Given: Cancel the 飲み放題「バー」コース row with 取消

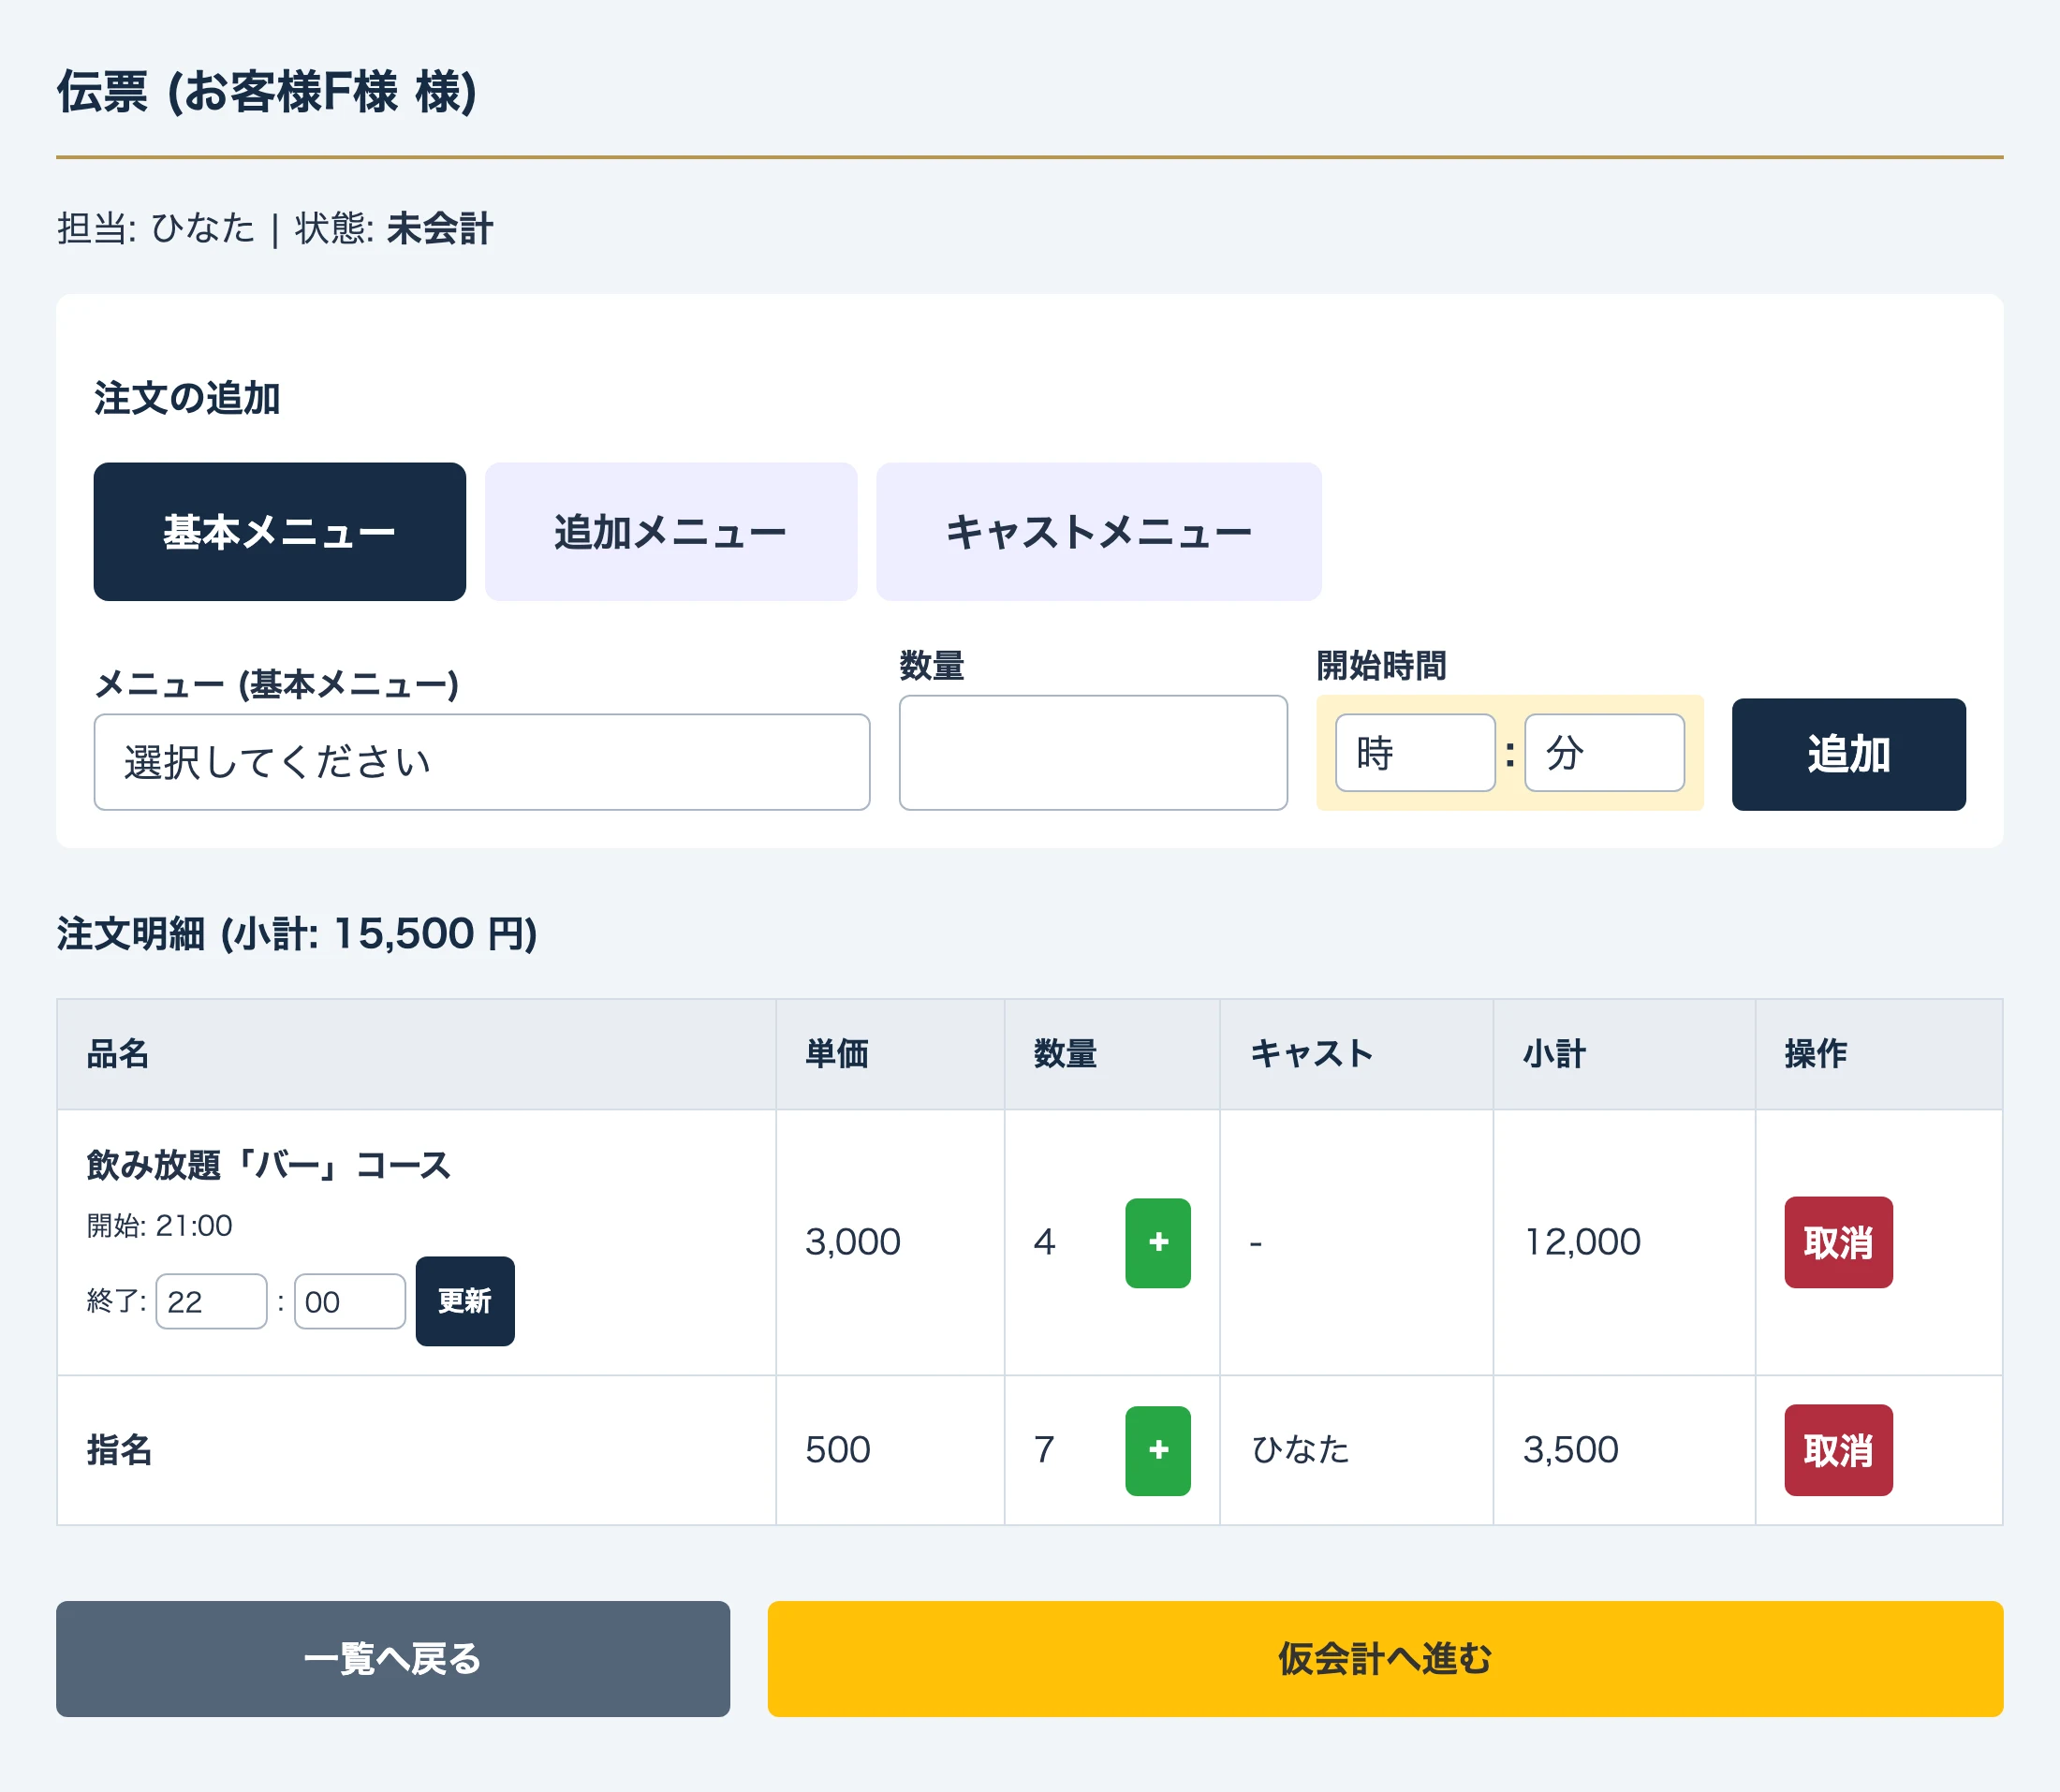Looking at the screenshot, I should coord(1839,1242).
